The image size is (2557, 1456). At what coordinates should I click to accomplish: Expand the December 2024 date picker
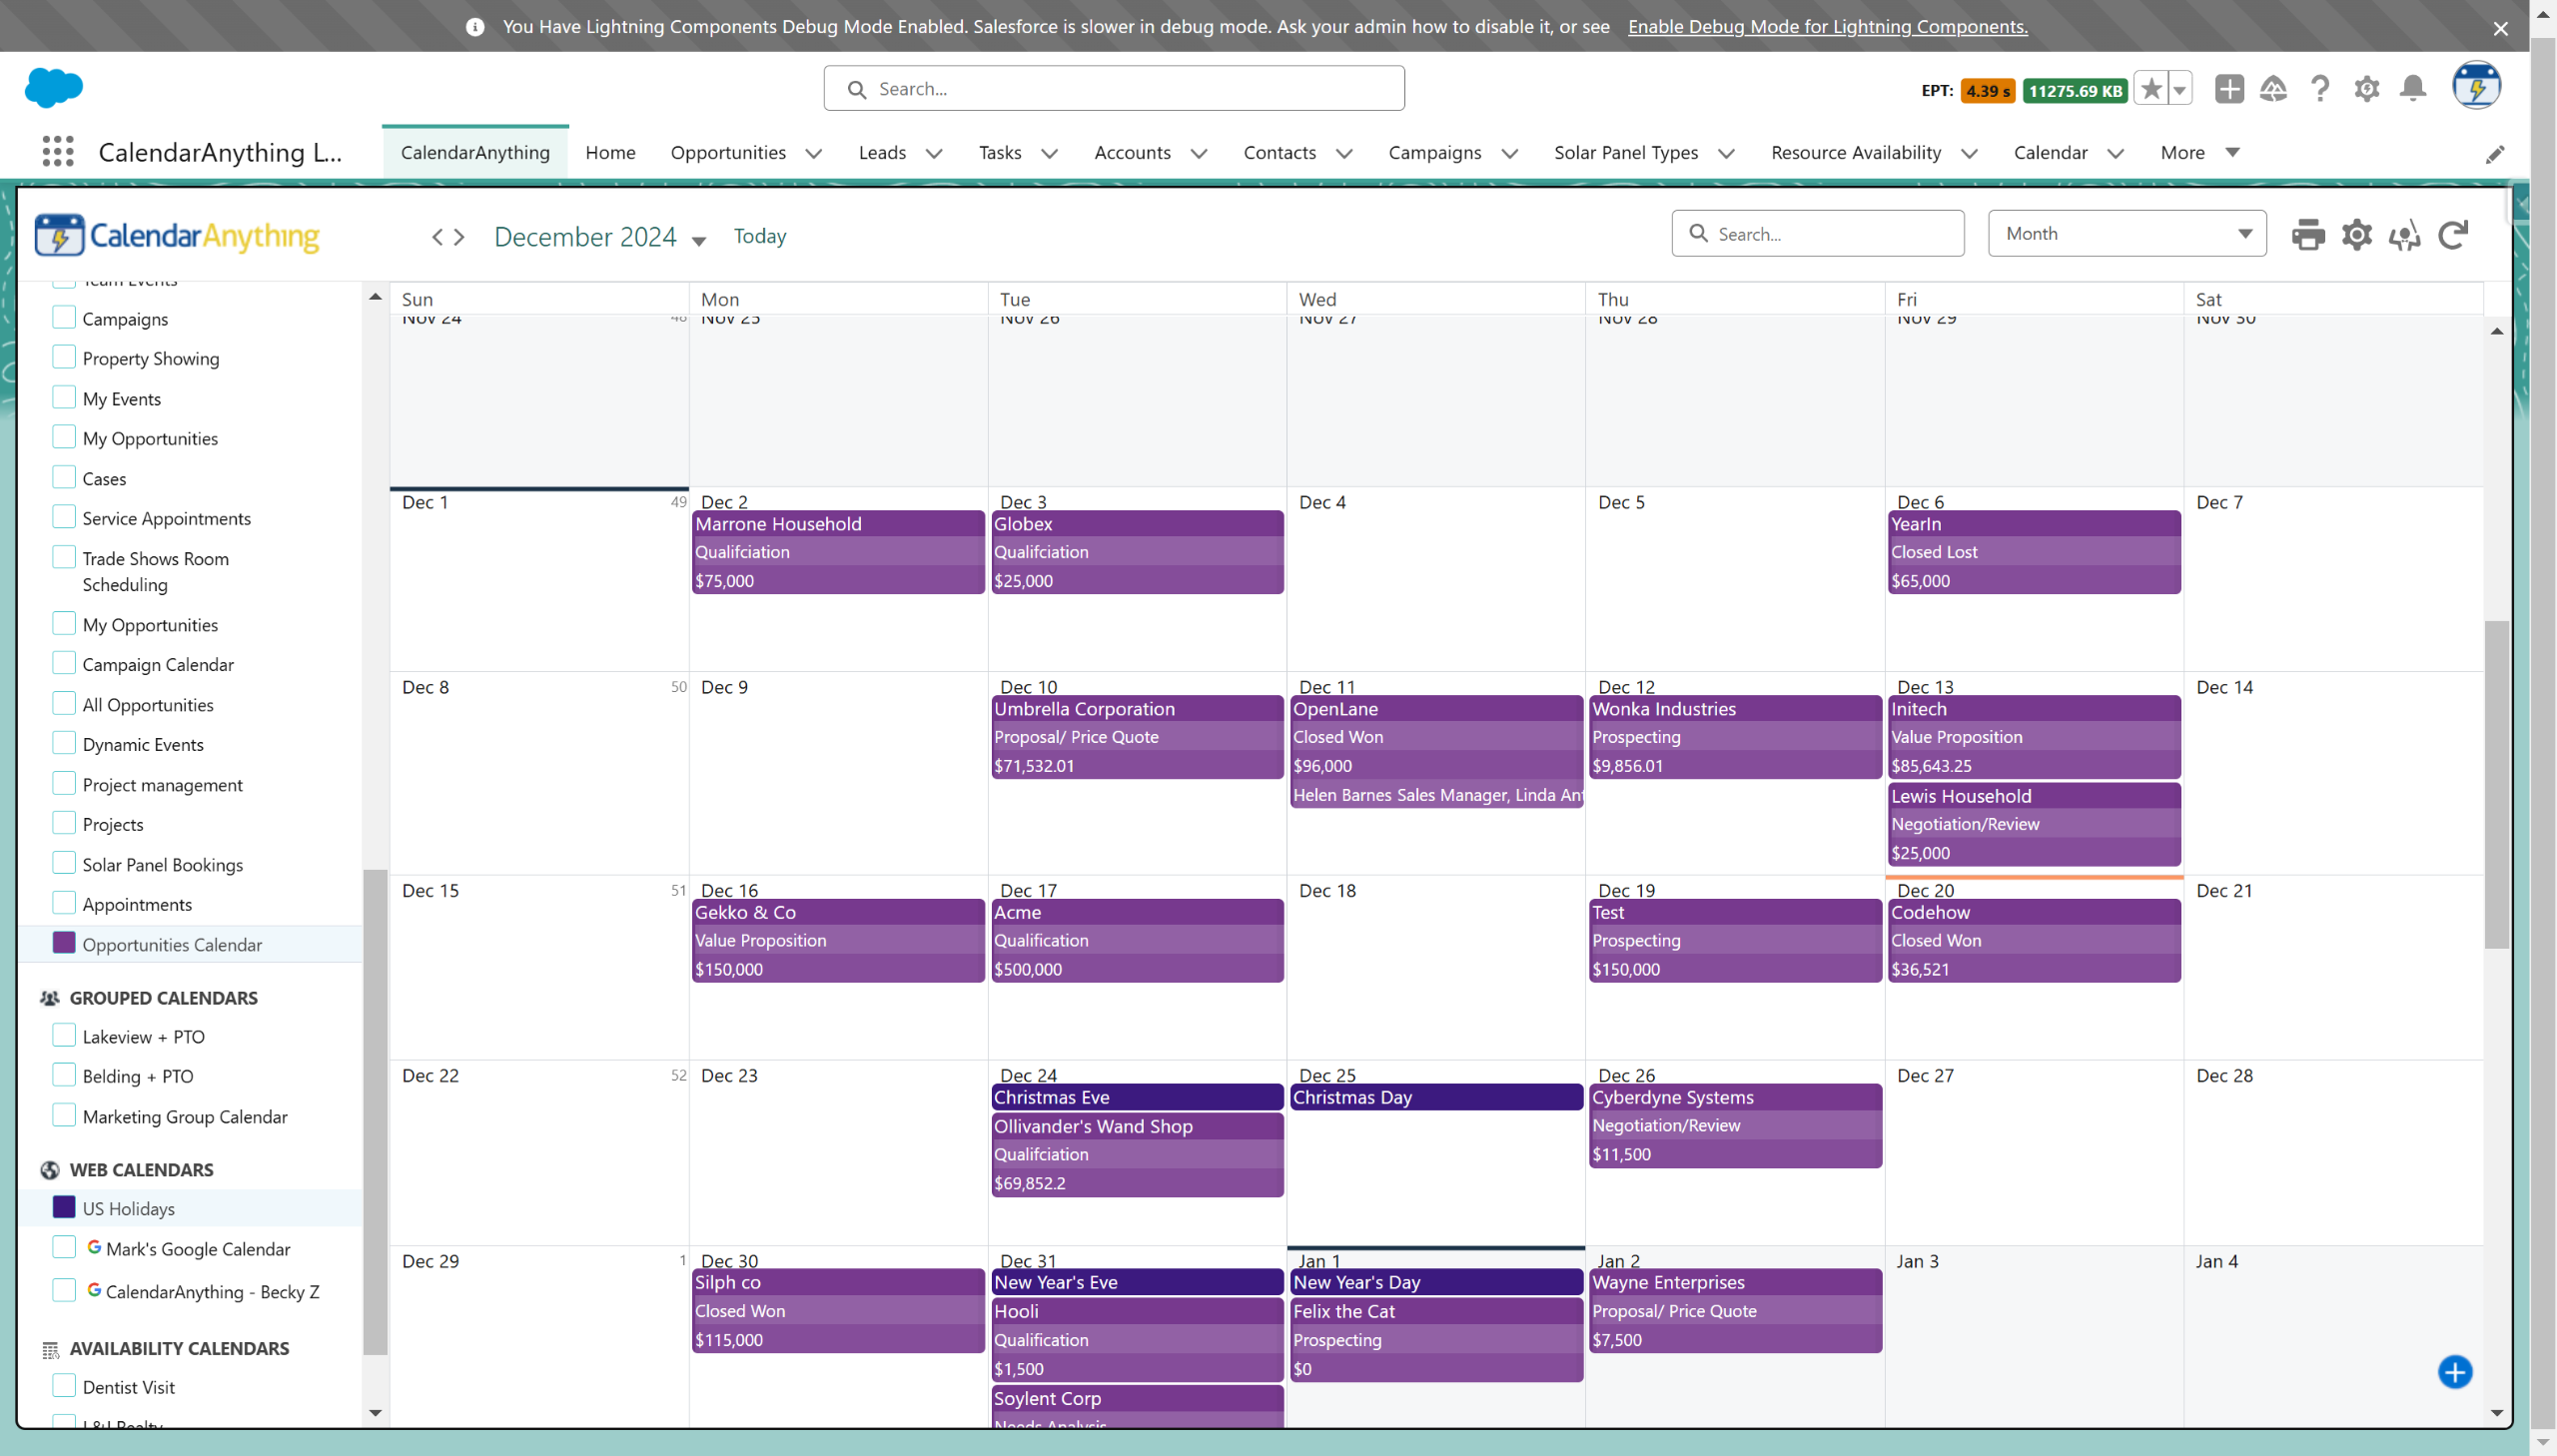point(699,240)
